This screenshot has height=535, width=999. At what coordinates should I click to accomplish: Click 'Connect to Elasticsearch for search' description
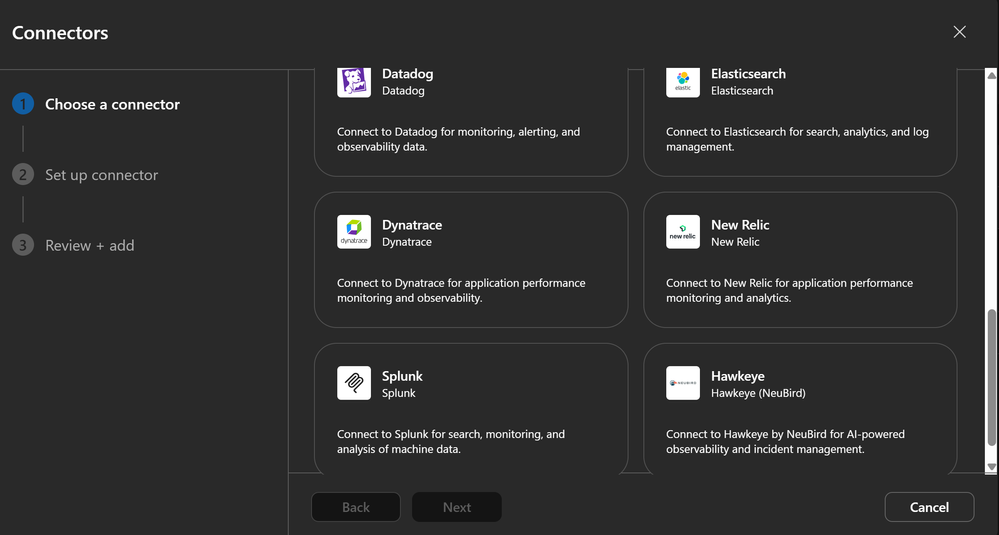click(797, 139)
